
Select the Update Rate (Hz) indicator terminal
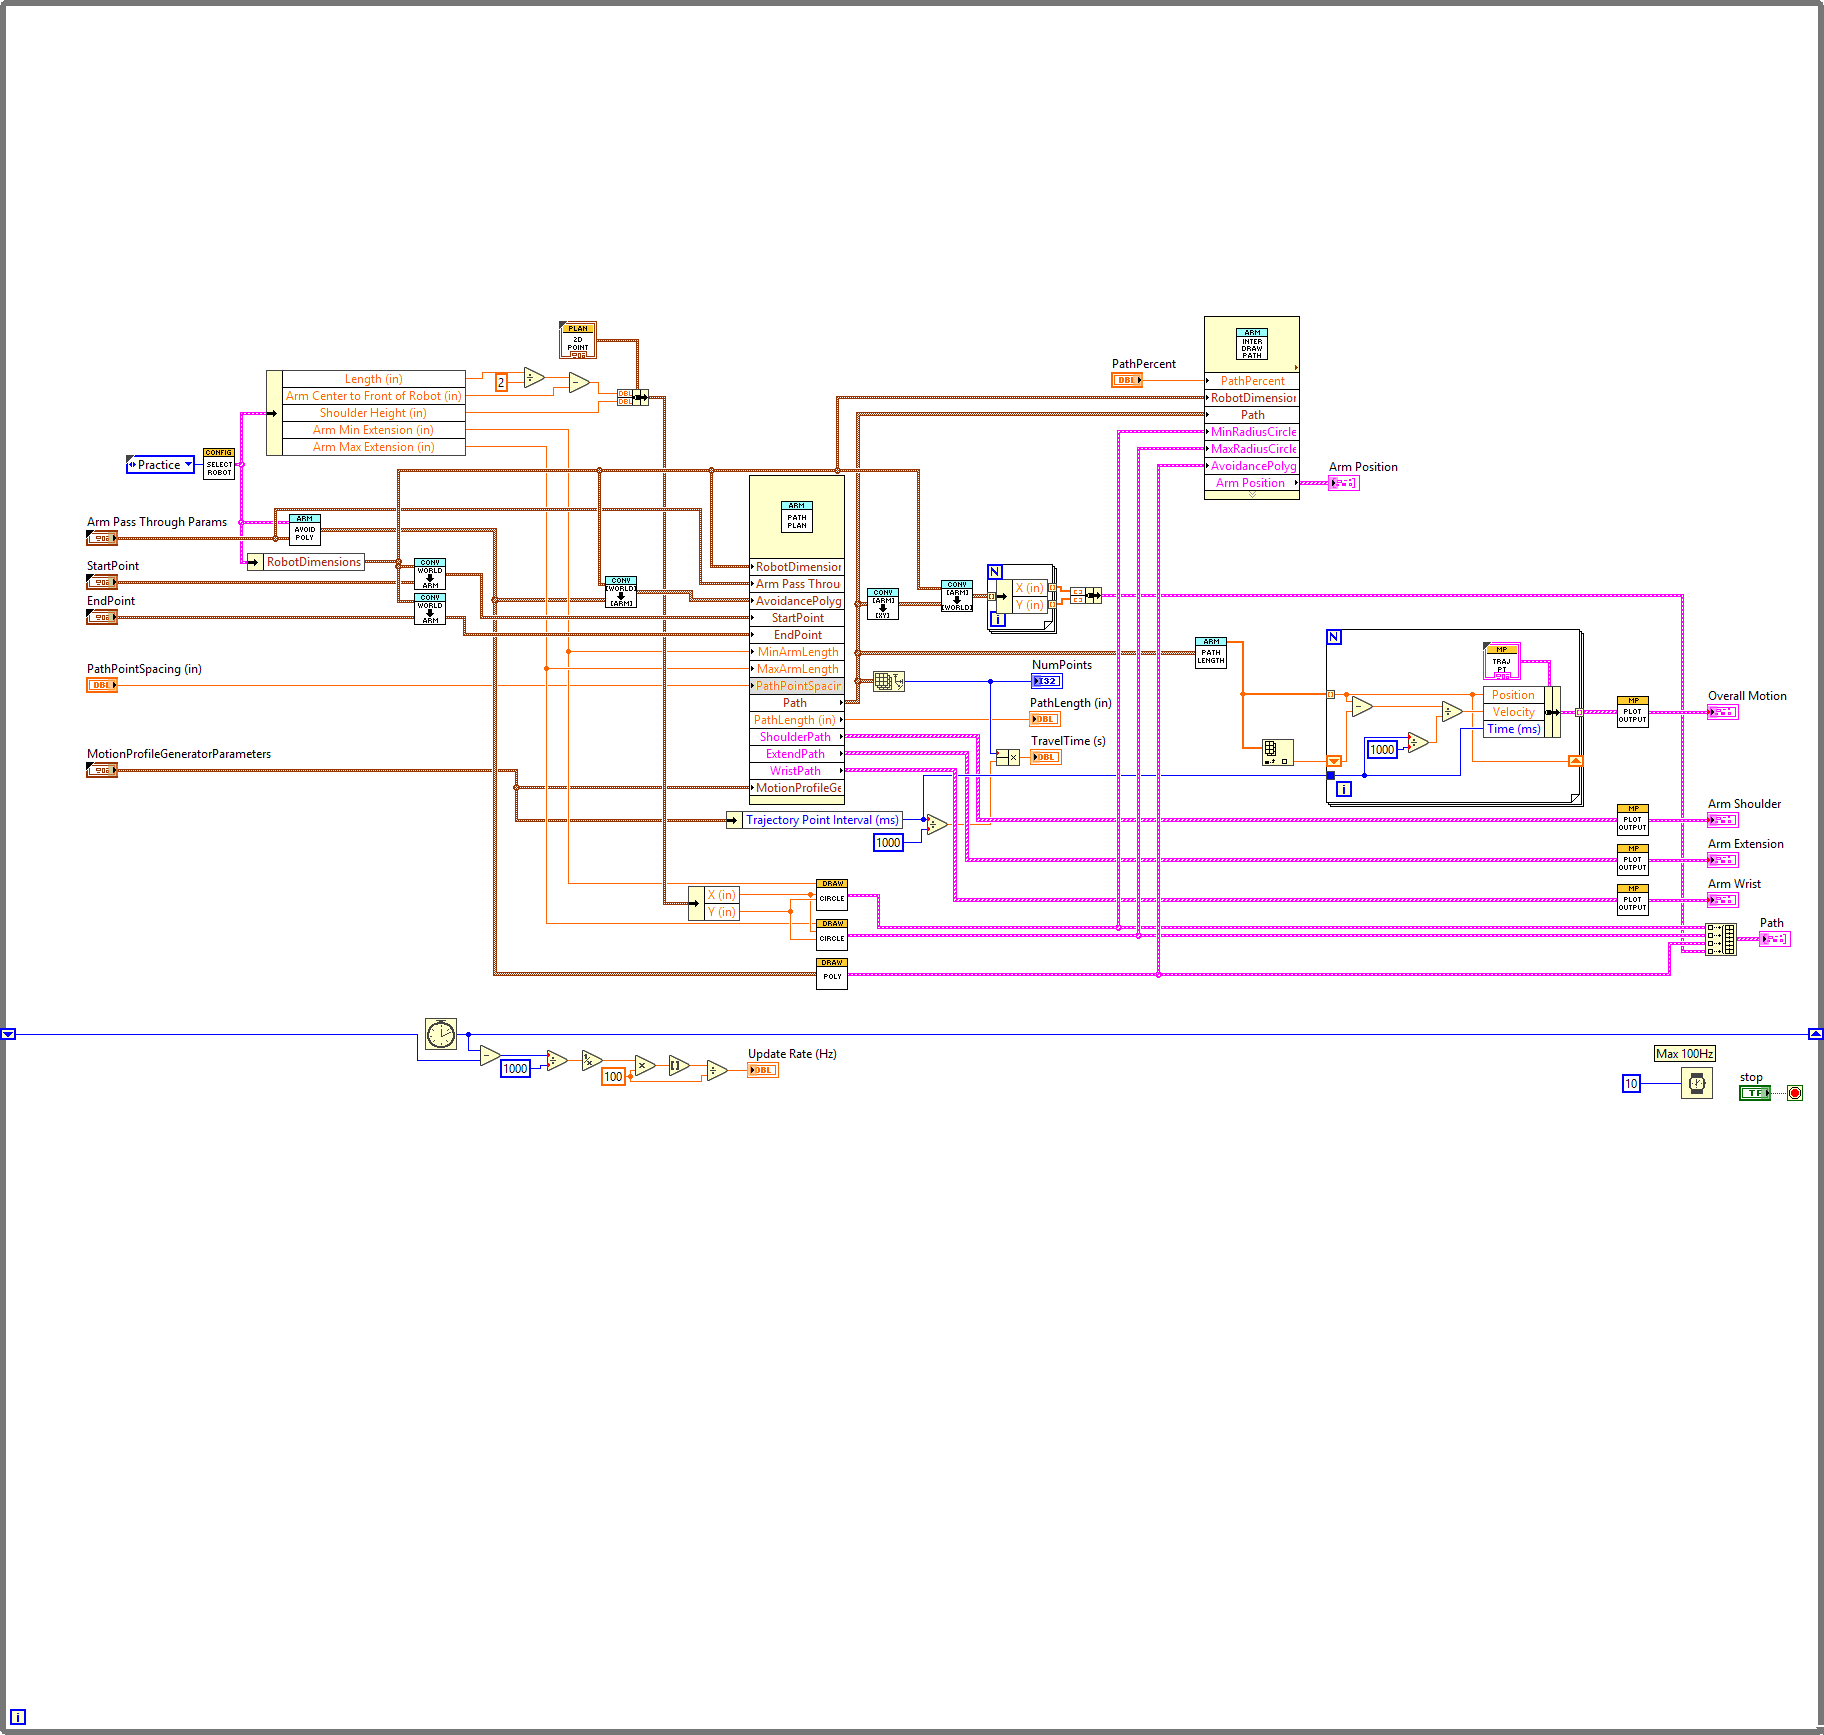coord(762,1069)
